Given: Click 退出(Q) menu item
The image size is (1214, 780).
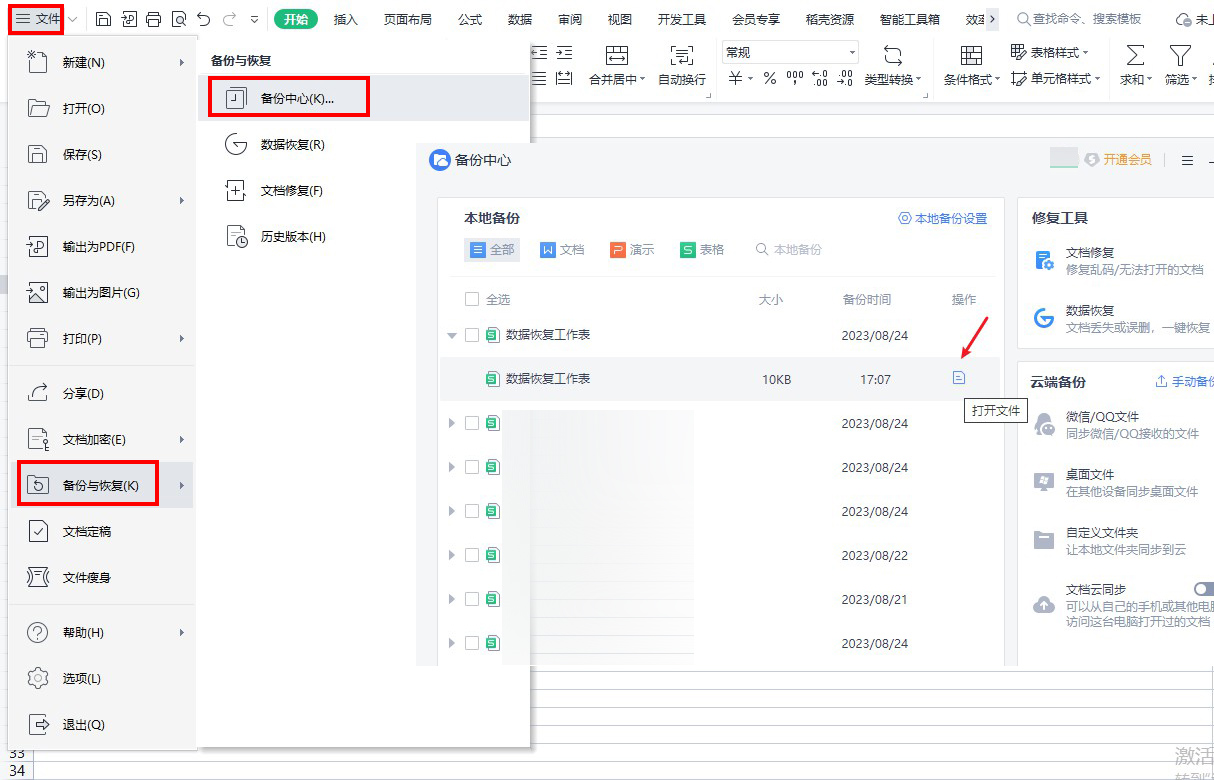Looking at the screenshot, I should [101, 724].
